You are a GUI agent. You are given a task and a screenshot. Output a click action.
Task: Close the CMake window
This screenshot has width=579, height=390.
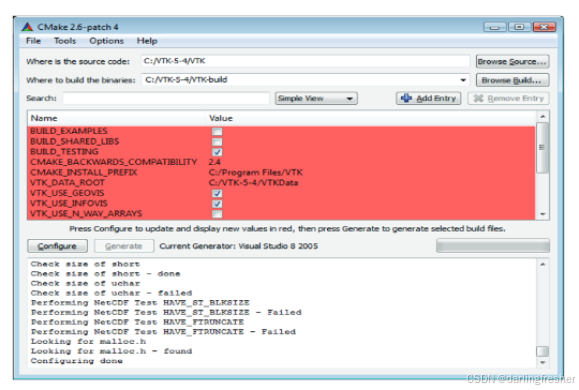click(x=544, y=27)
